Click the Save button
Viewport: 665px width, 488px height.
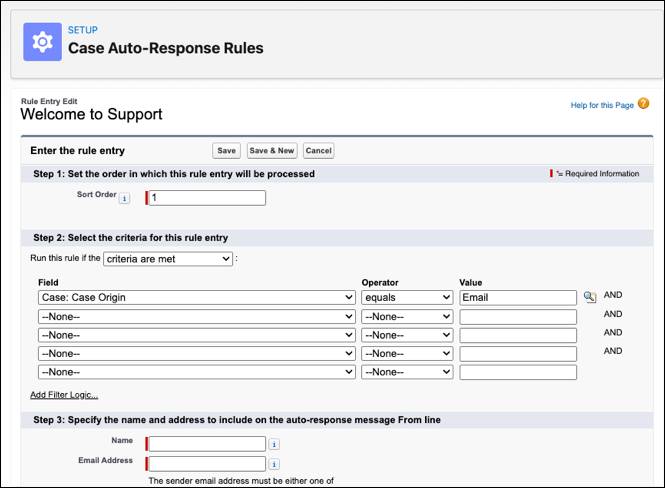point(226,151)
